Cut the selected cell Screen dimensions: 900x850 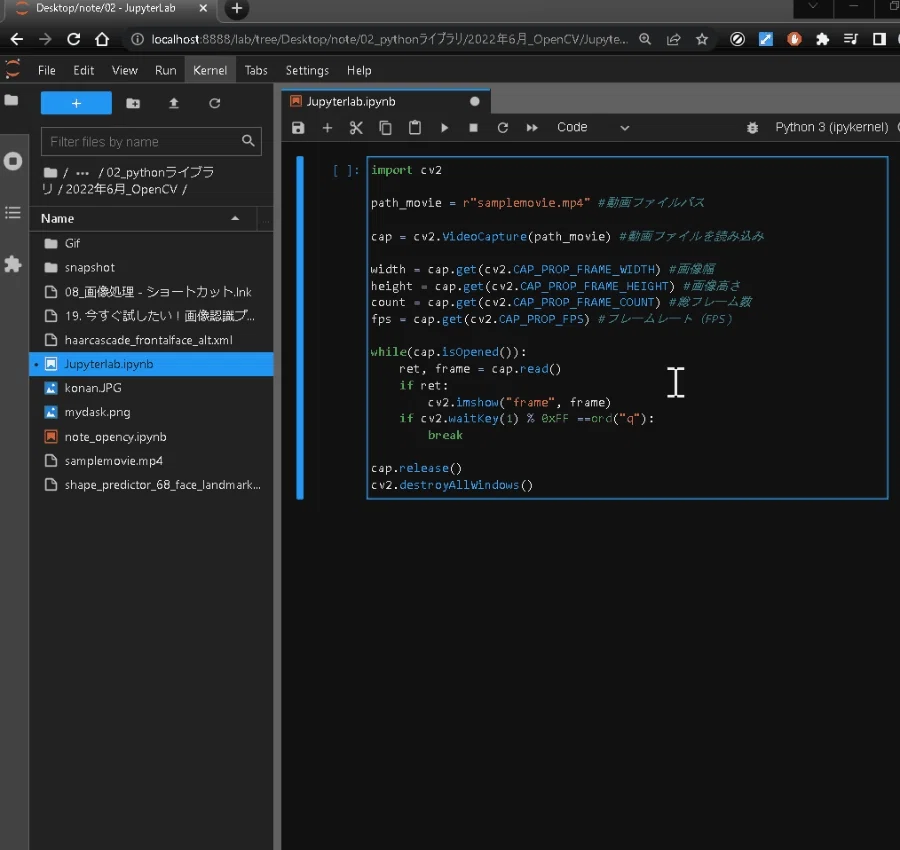pyautogui.click(x=356, y=127)
